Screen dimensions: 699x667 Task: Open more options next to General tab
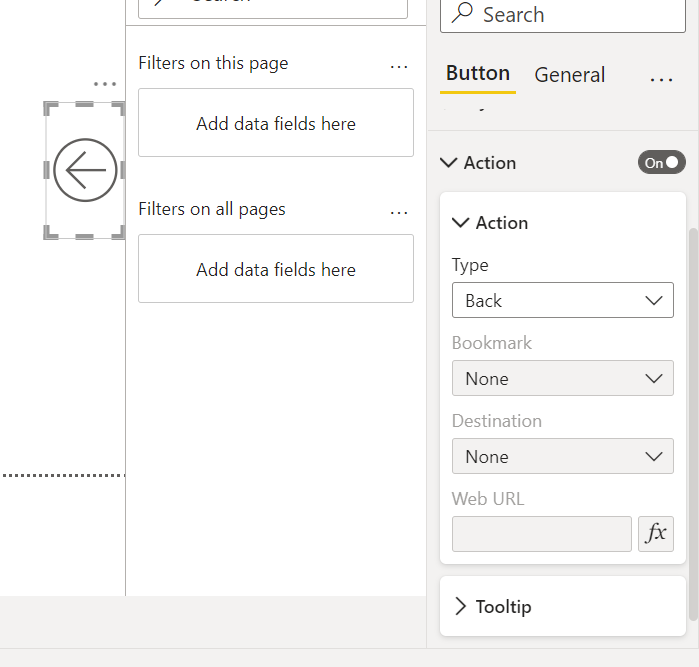click(661, 80)
